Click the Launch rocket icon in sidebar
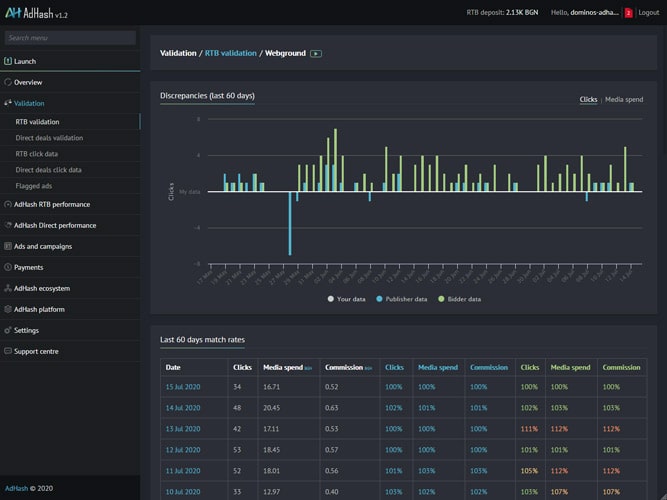667x500 pixels. [x=8, y=61]
